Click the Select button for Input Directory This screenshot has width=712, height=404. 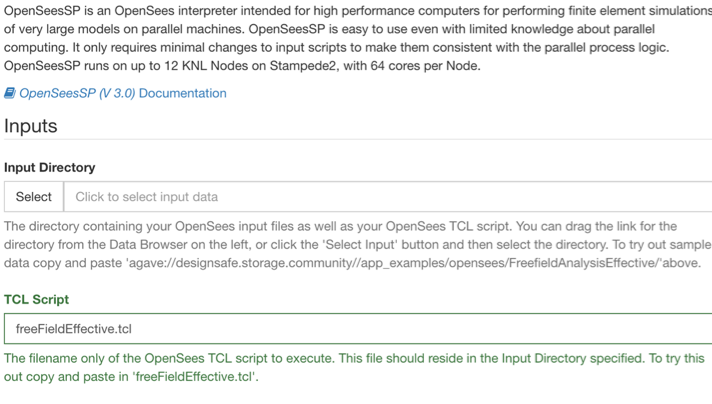pyautogui.click(x=34, y=197)
